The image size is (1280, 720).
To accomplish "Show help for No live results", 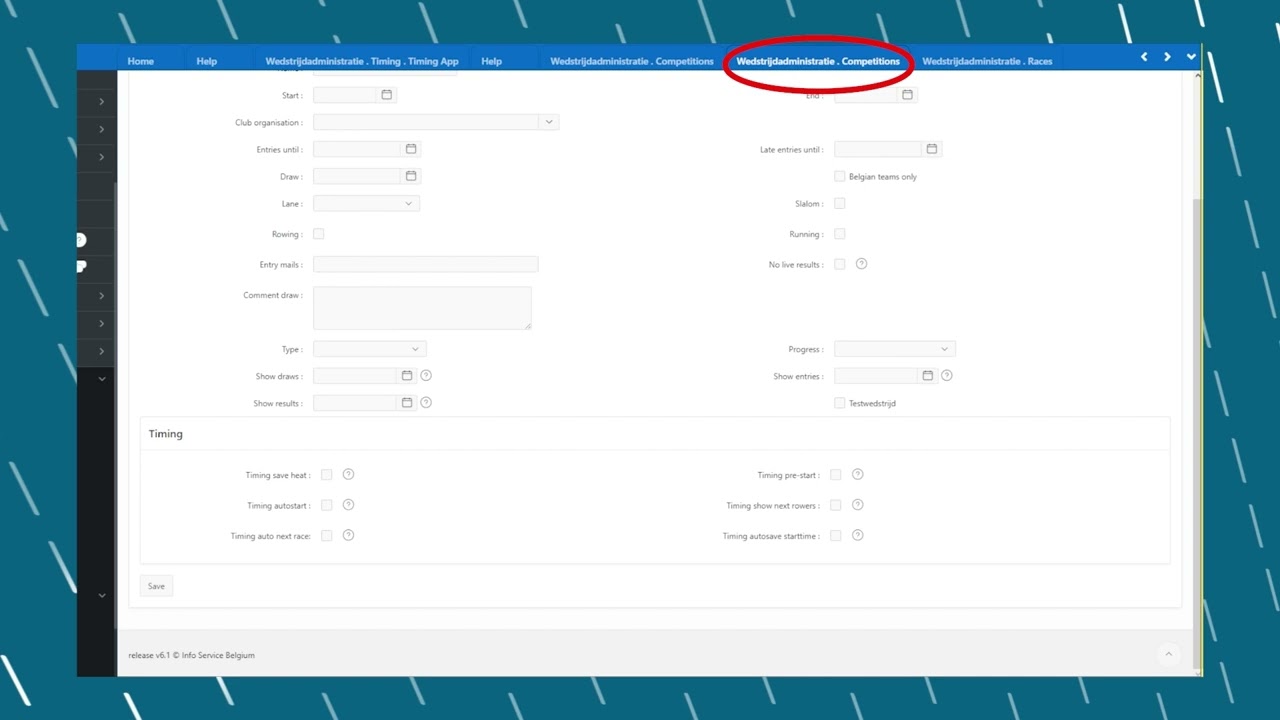I will point(861,264).
